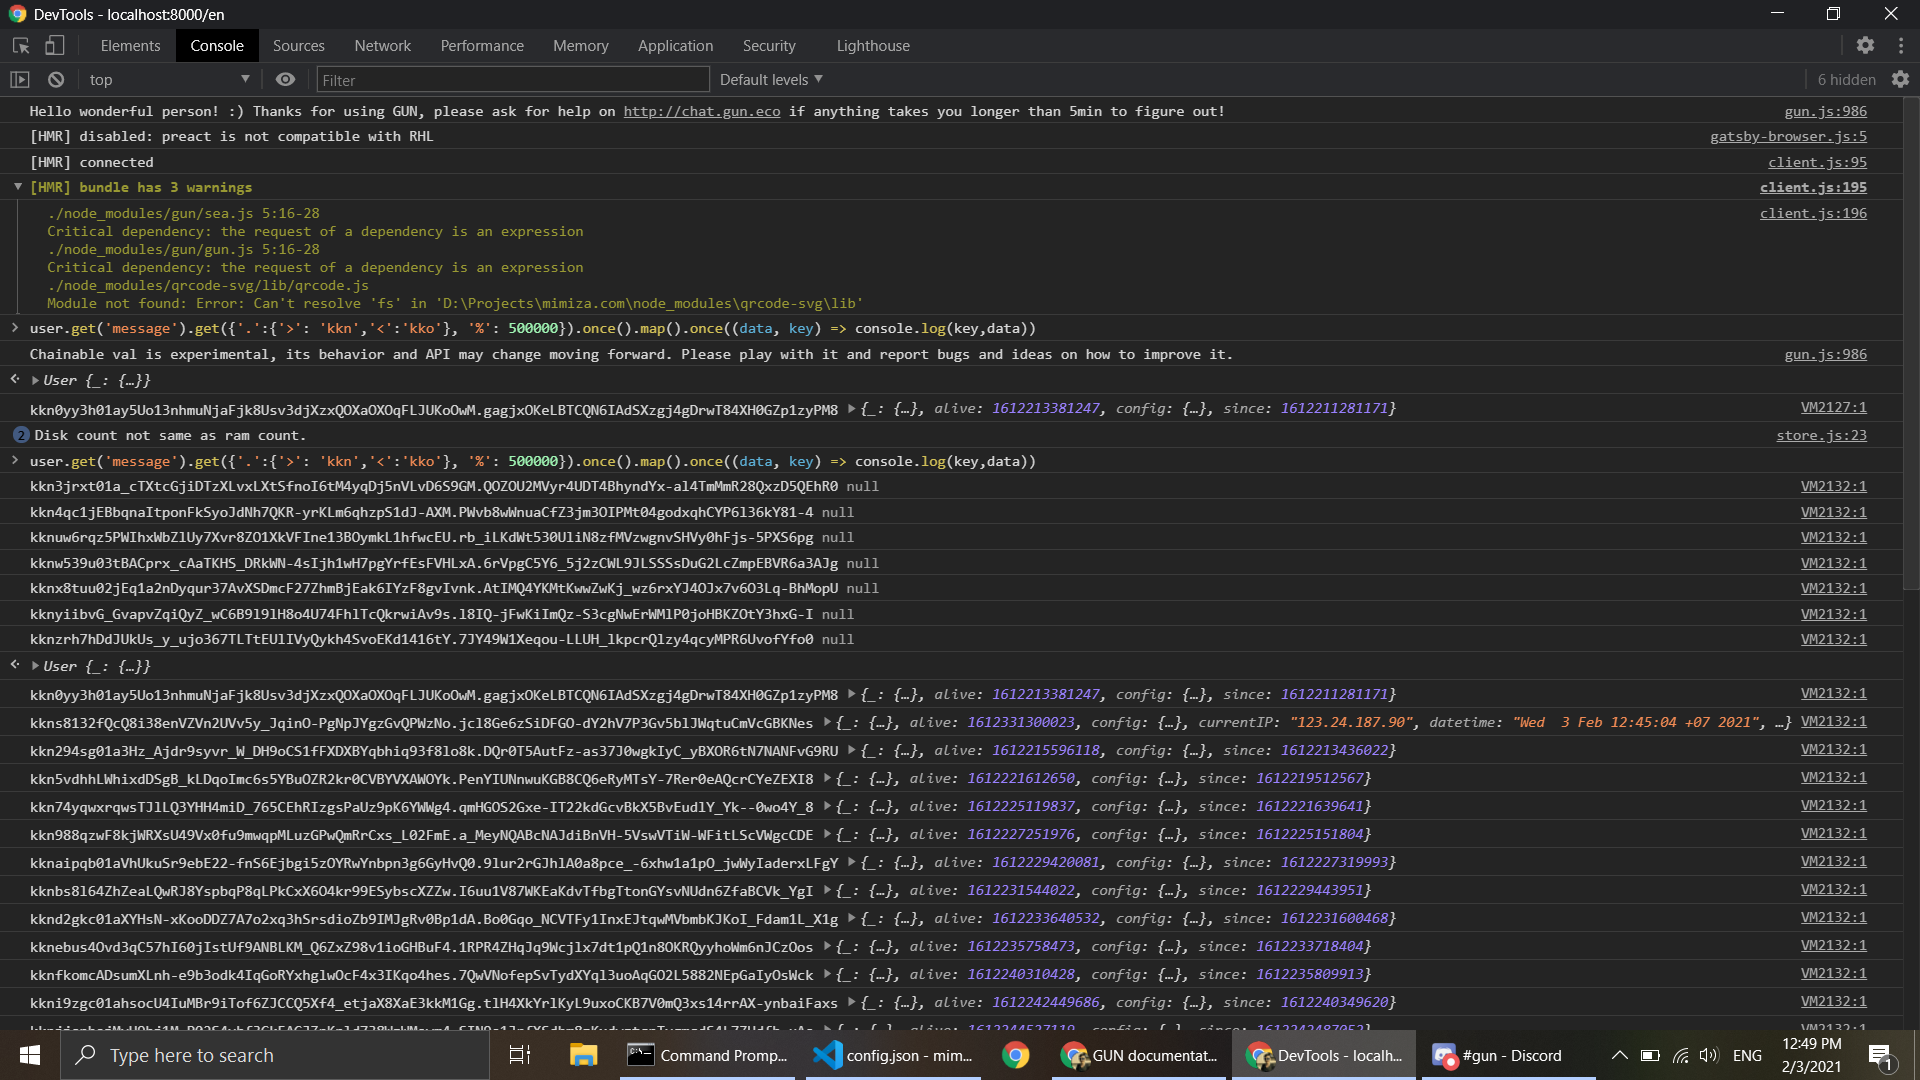1920x1080 pixels.
Task: Select the inspect element cursor tool
Action: [20, 45]
